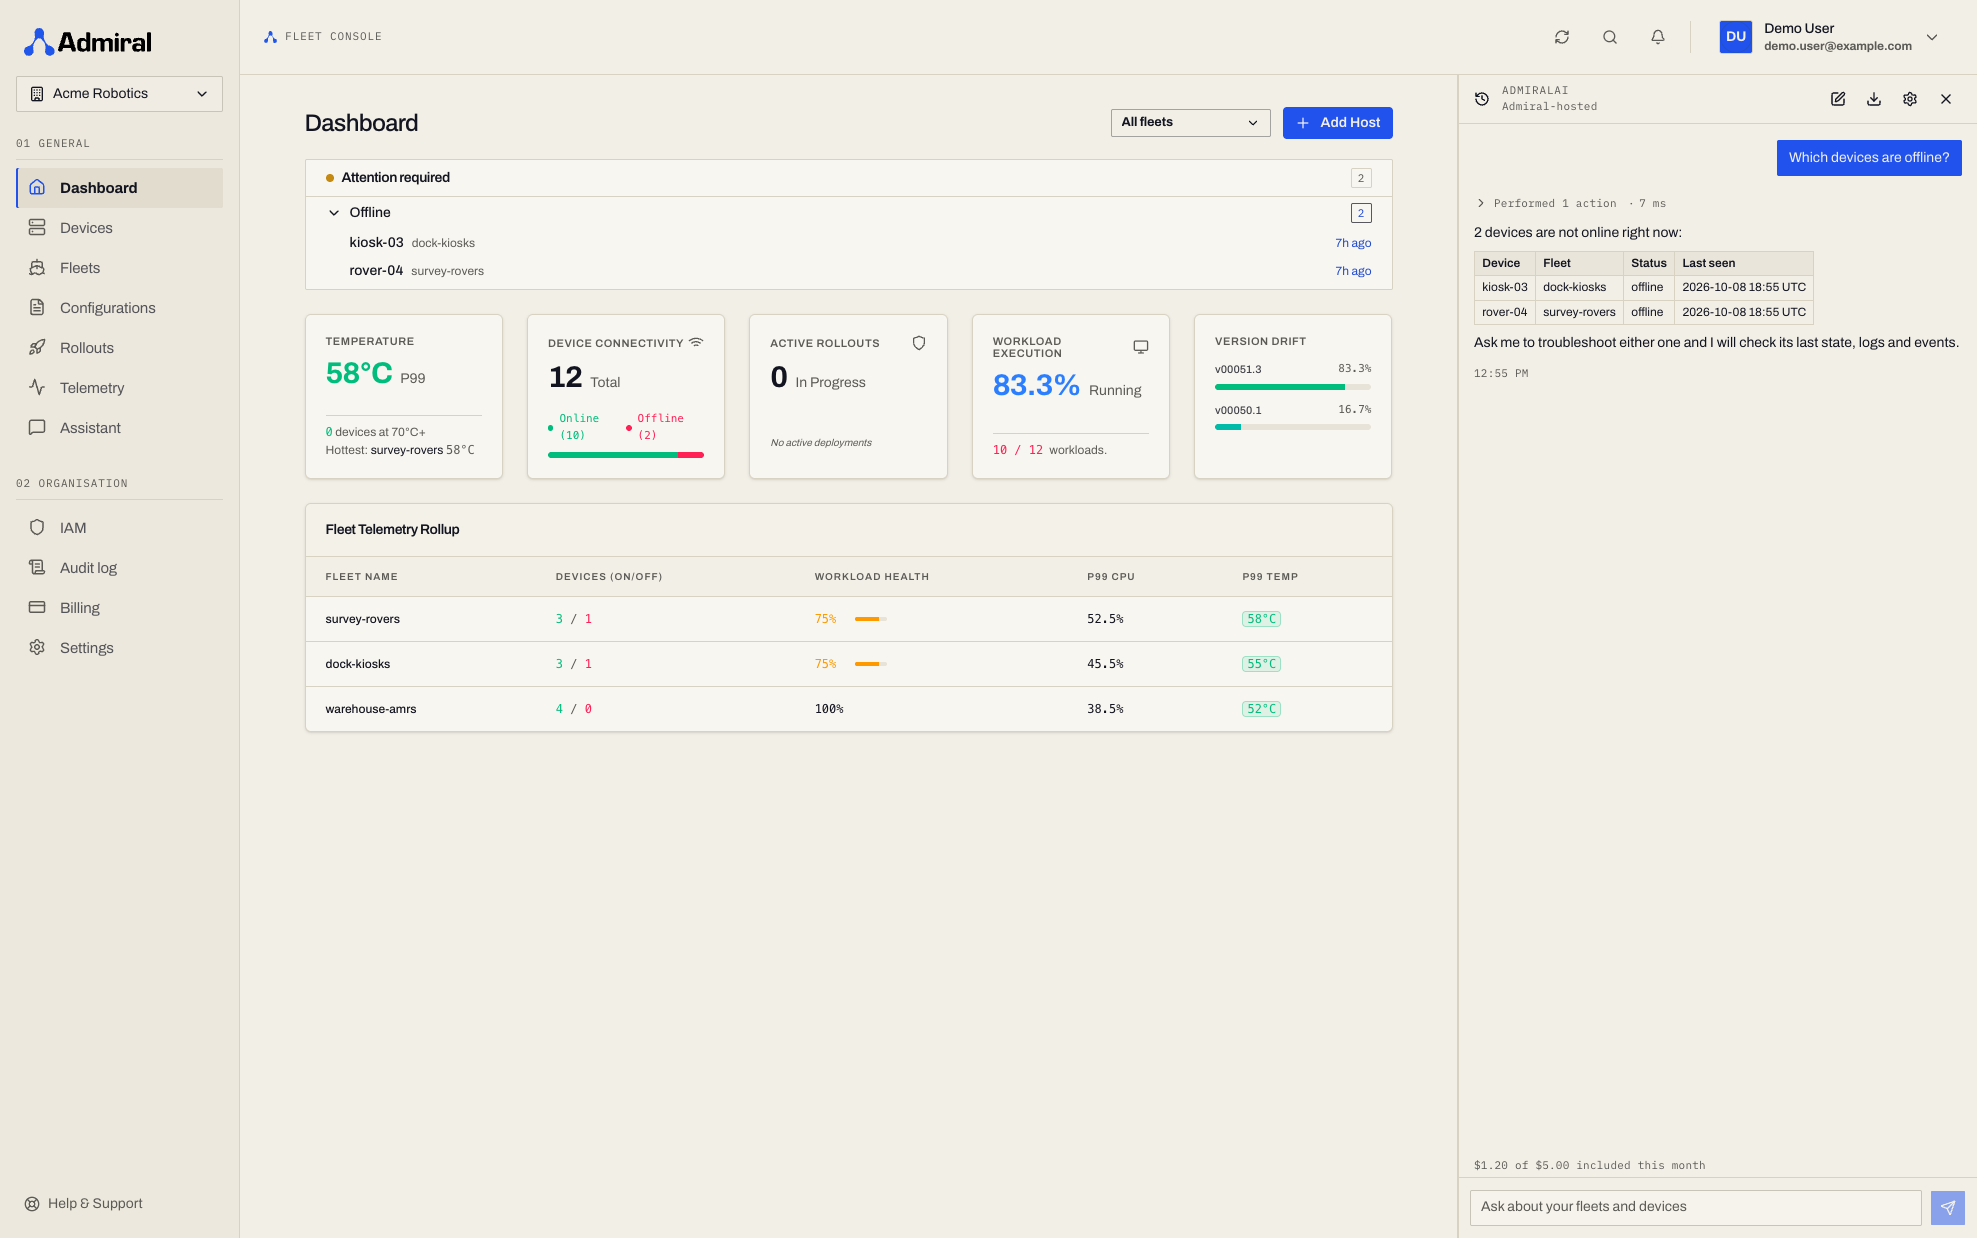Open Settings in the sidebar
The image size is (1977, 1238).
(119, 648)
